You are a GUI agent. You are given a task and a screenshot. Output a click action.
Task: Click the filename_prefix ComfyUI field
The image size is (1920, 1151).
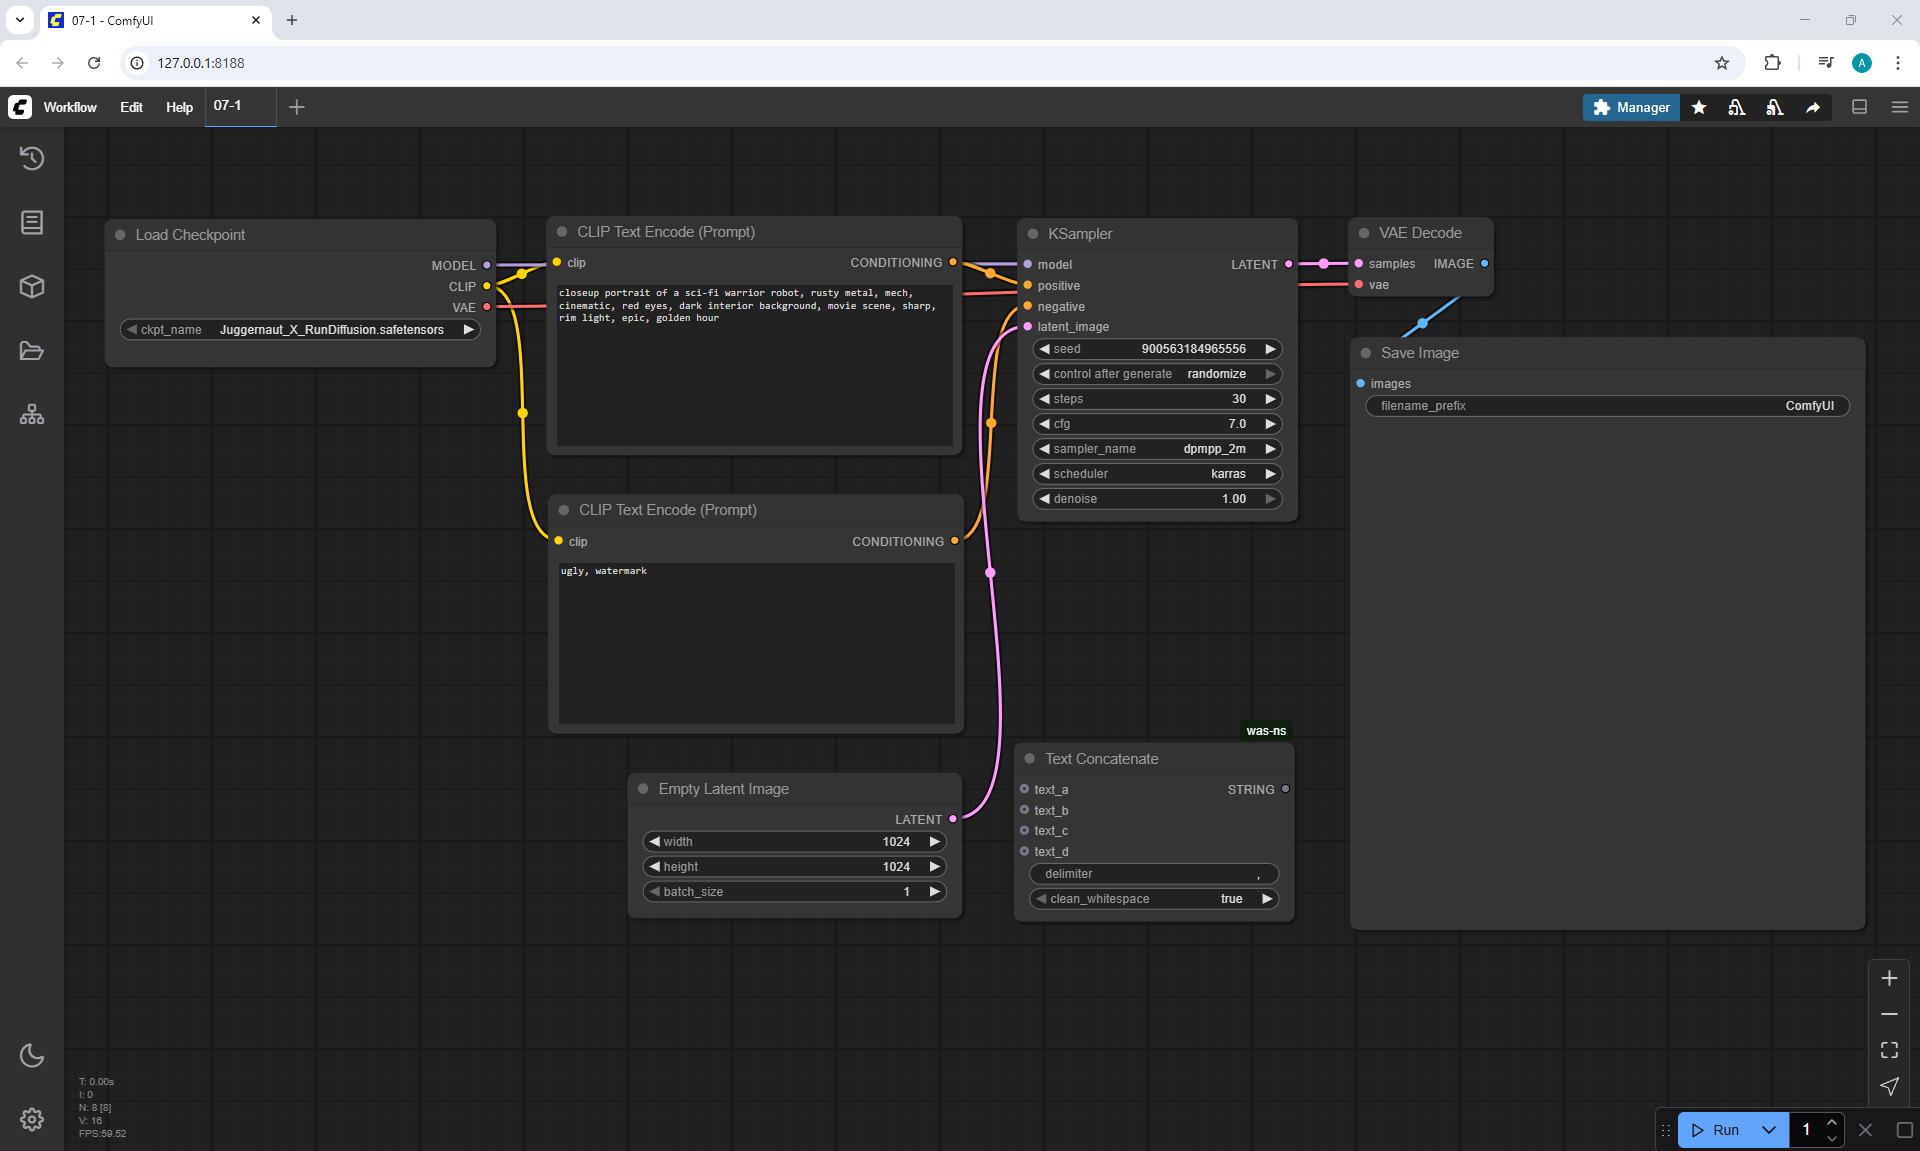[x=1606, y=406]
